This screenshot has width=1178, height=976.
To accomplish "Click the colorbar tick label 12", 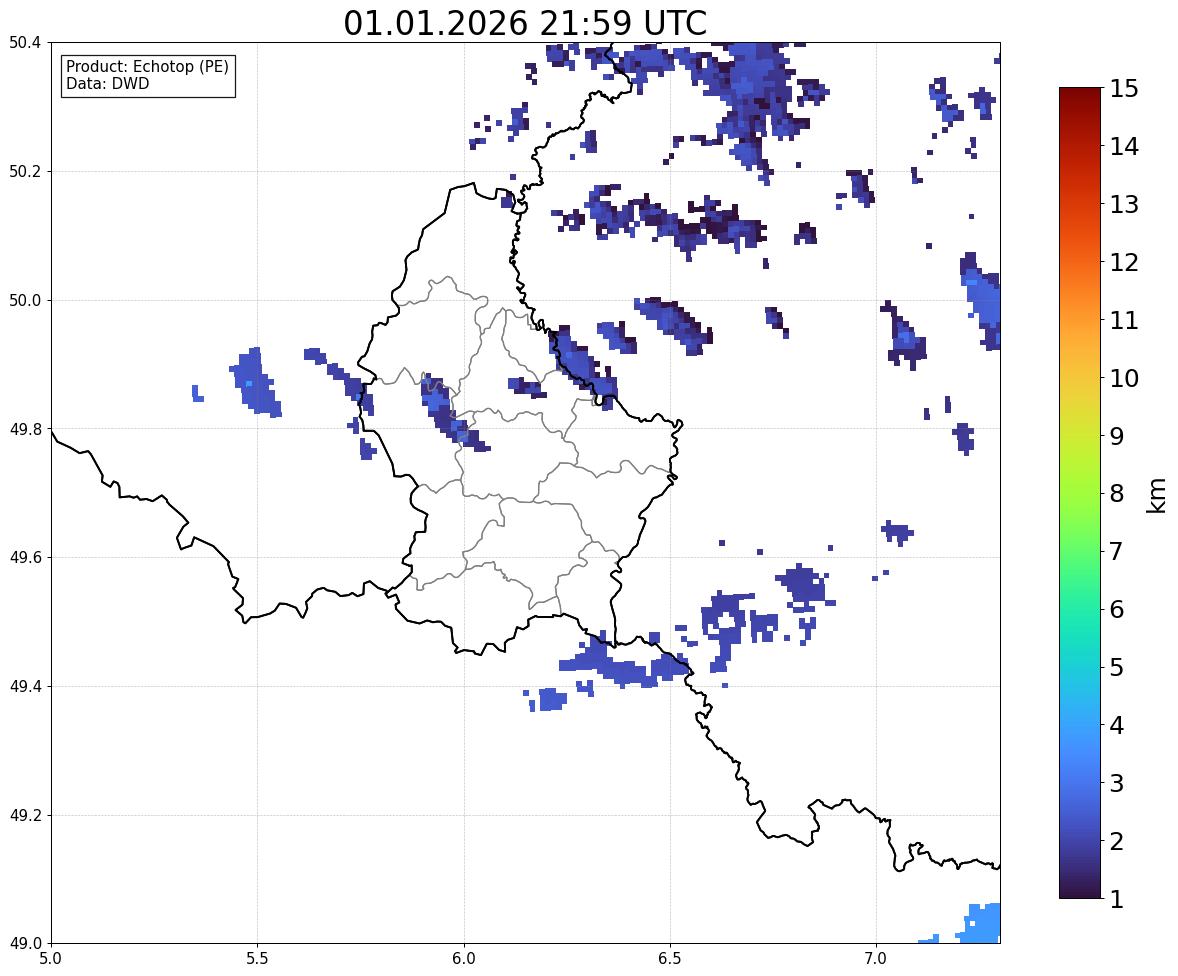I will point(1124,262).
